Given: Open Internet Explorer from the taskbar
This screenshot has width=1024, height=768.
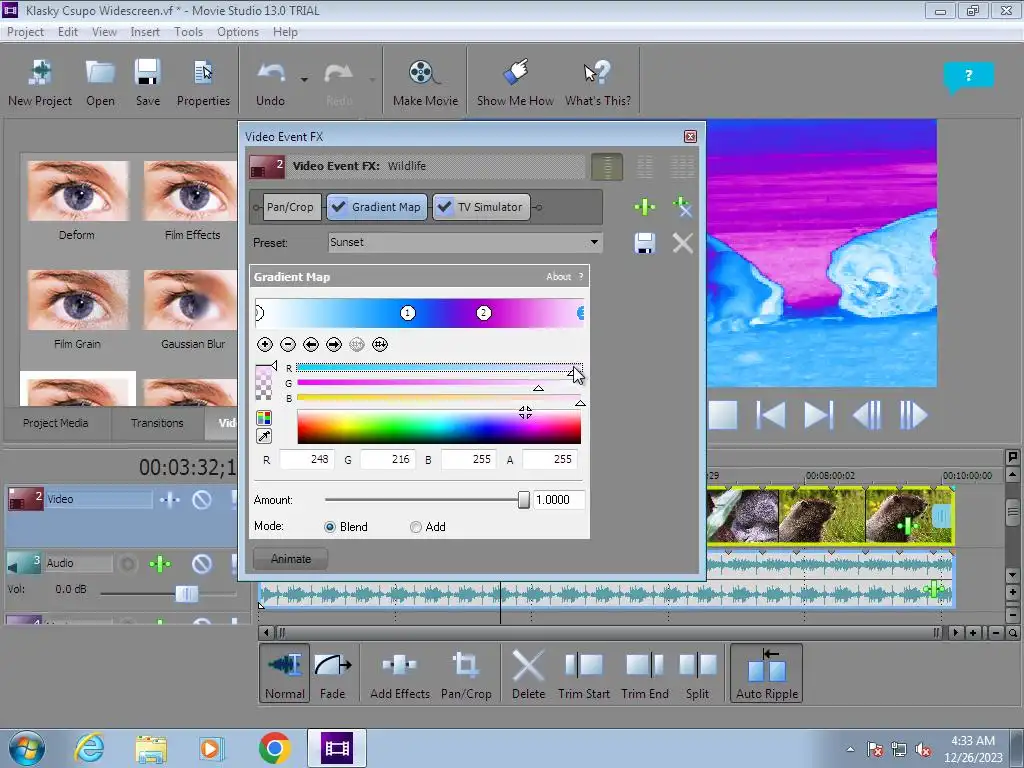Looking at the screenshot, I should click(x=89, y=748).
